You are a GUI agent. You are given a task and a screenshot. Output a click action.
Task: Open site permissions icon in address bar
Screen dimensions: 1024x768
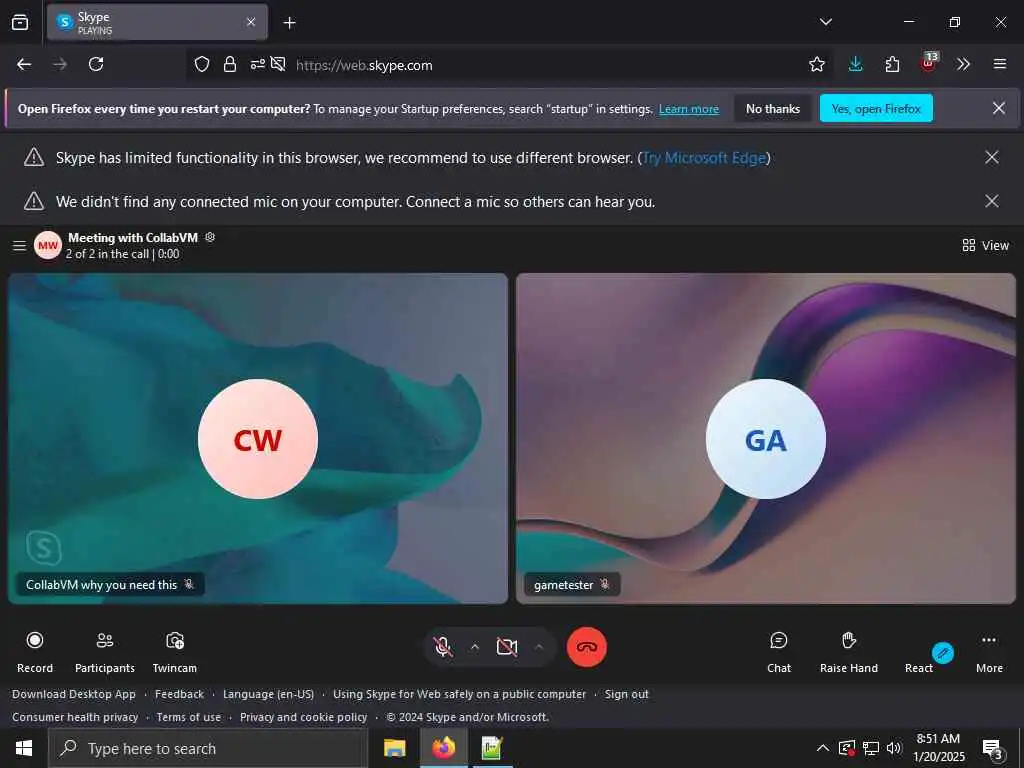click(258, 64)
